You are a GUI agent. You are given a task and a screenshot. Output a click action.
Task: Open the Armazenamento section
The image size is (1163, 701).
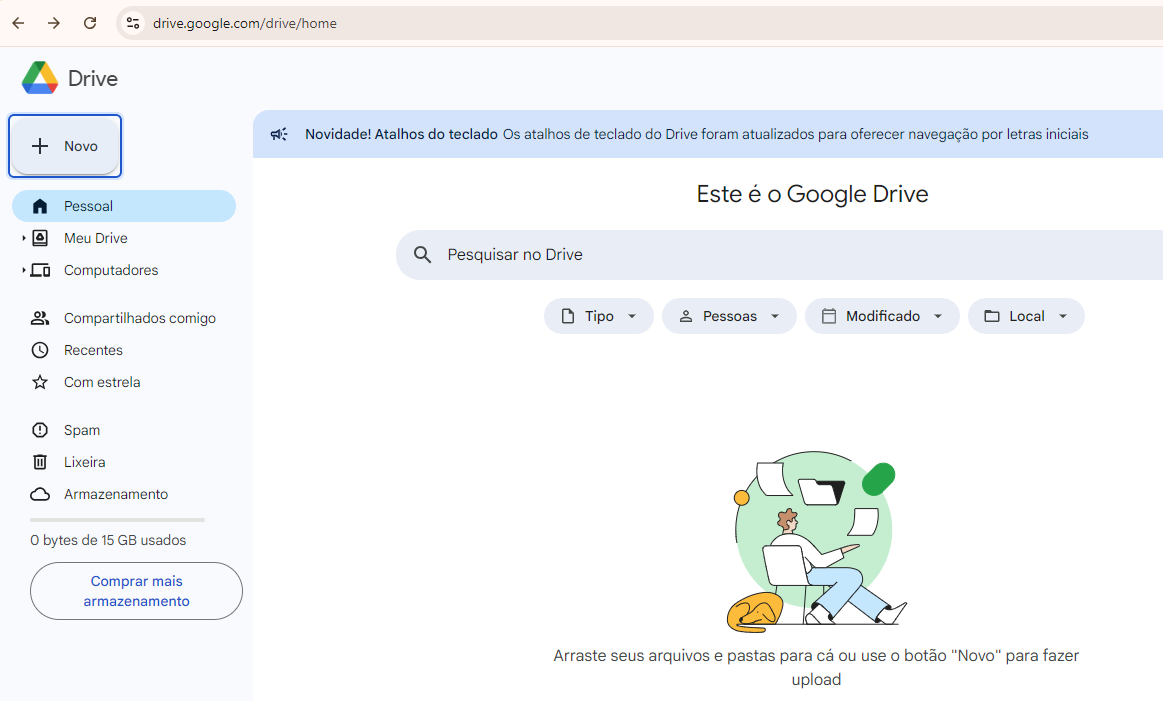(x=116, y=494)
